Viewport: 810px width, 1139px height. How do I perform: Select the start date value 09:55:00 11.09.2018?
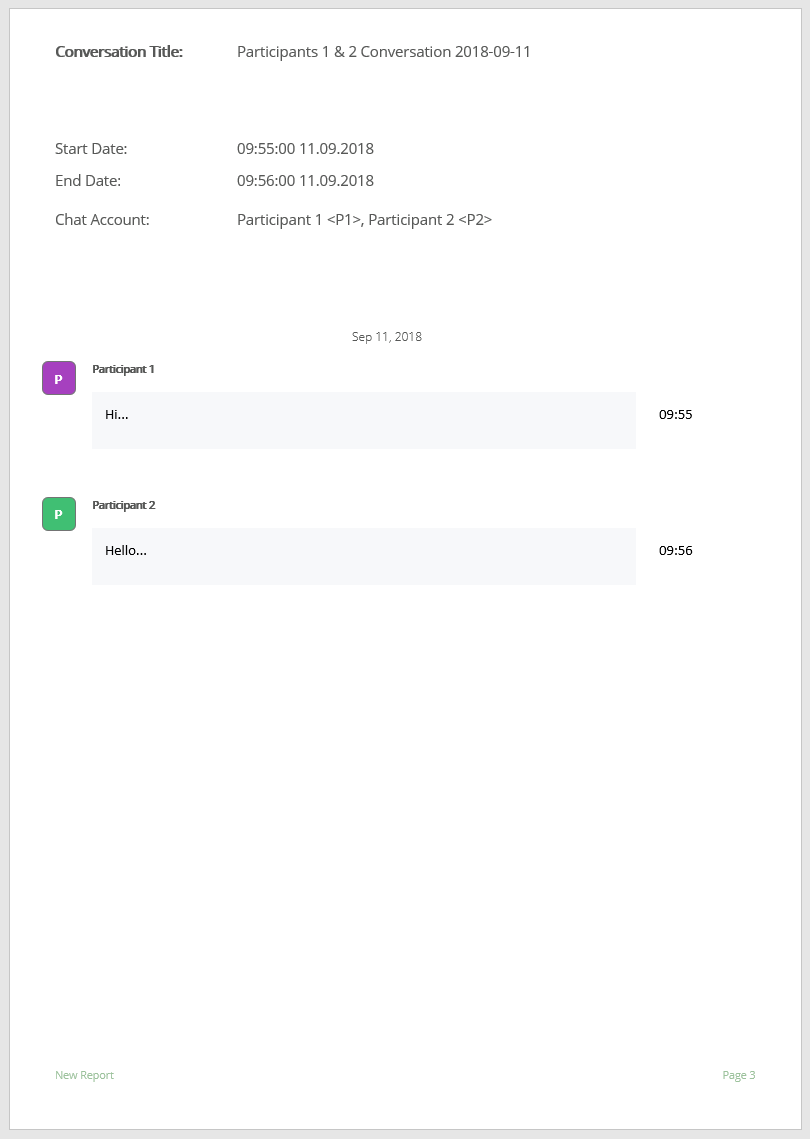305,149
